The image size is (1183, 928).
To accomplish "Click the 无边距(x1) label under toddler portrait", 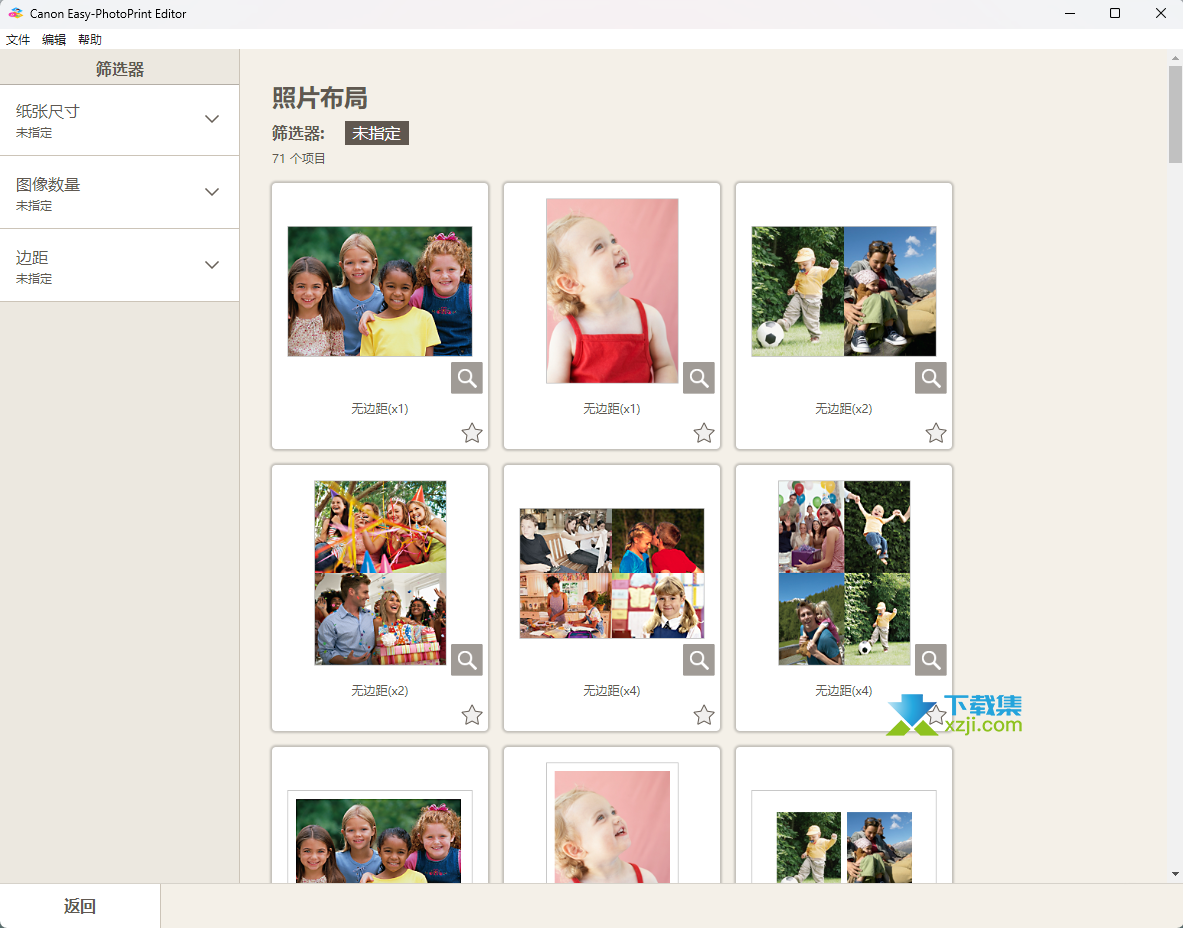I will coord(612,408).
